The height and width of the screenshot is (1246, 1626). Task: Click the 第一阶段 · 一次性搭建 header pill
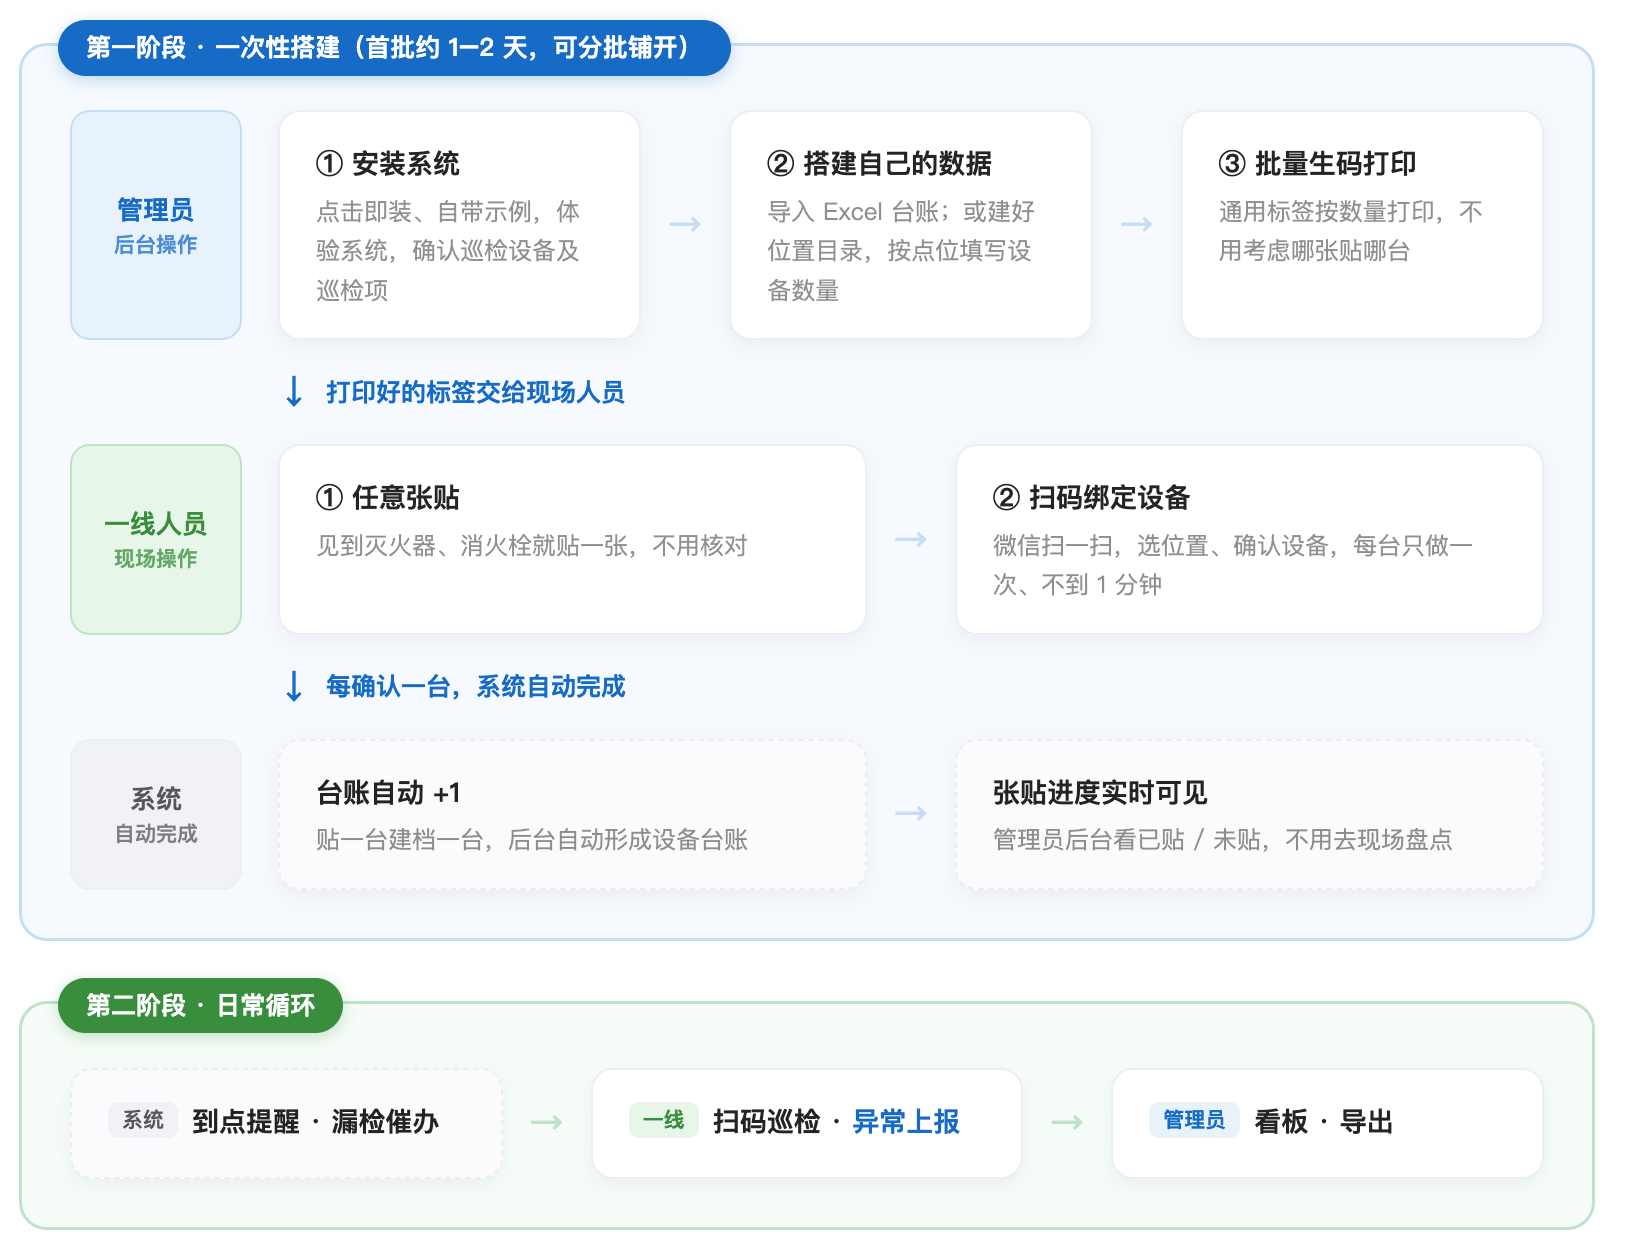[394, 48]
